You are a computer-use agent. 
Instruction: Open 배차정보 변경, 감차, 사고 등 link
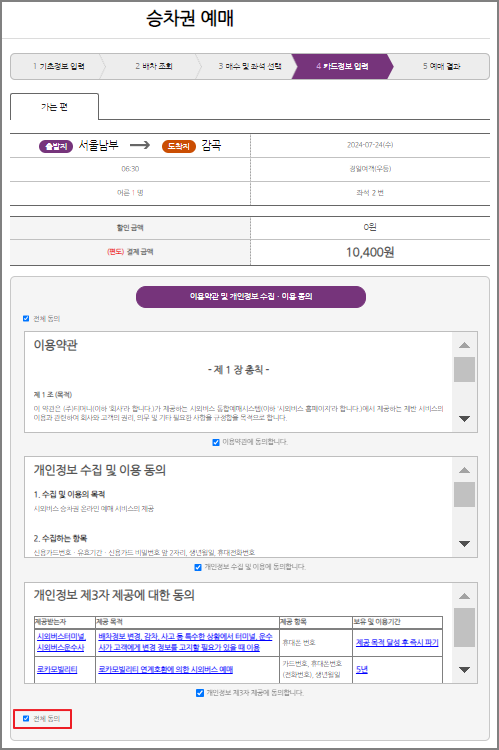(x=185, y=642)
